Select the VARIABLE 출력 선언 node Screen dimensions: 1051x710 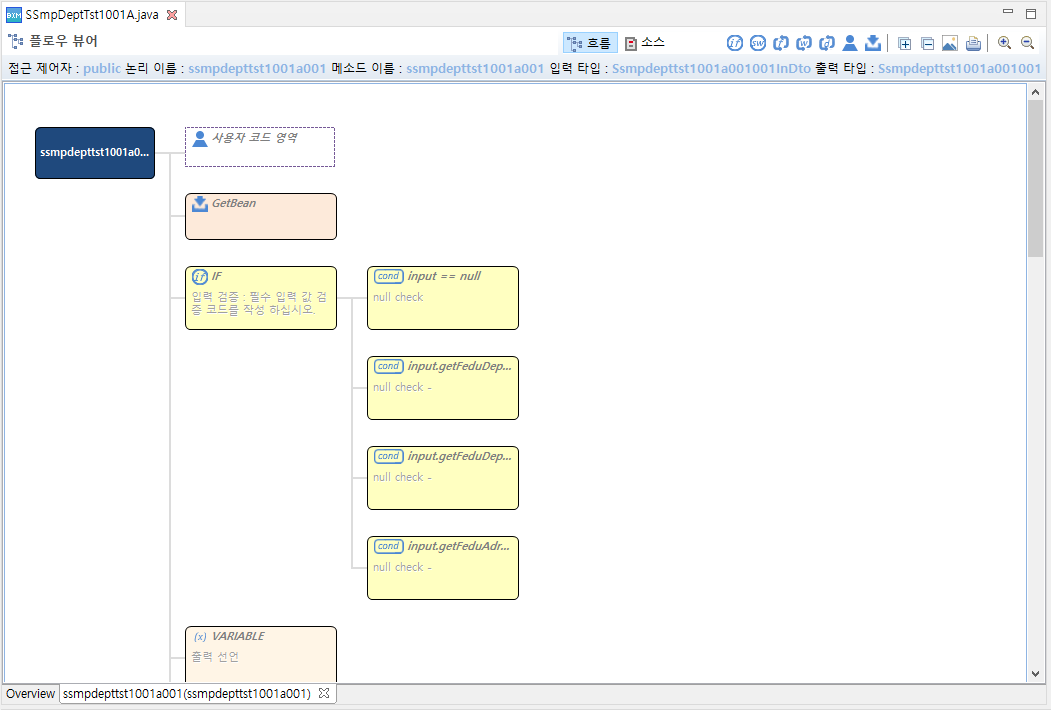pos(260,653)
